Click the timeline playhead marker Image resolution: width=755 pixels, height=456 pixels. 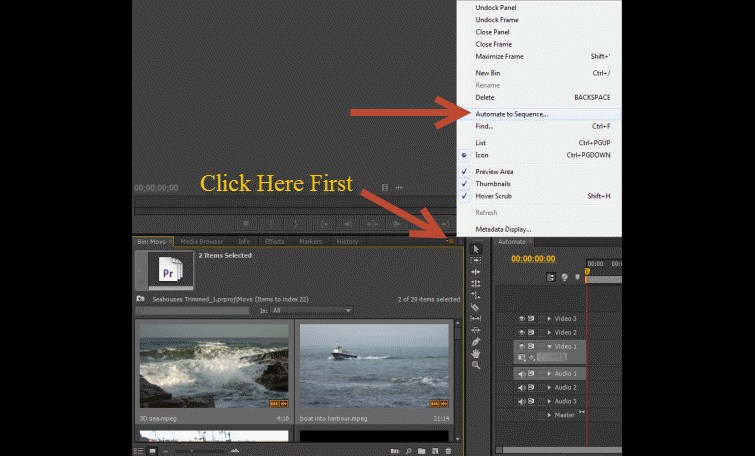(587, 272)
